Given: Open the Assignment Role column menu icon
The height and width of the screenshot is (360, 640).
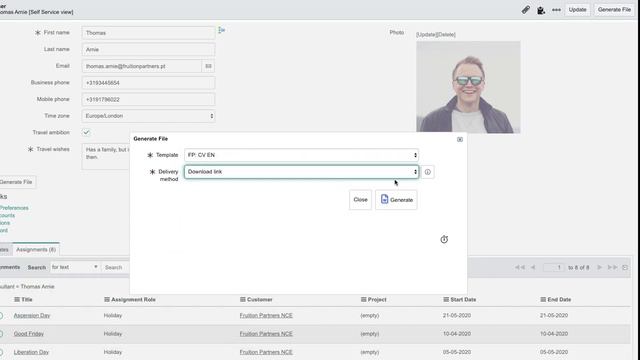Looking at the screenshot, I should [x=107, y=300].
